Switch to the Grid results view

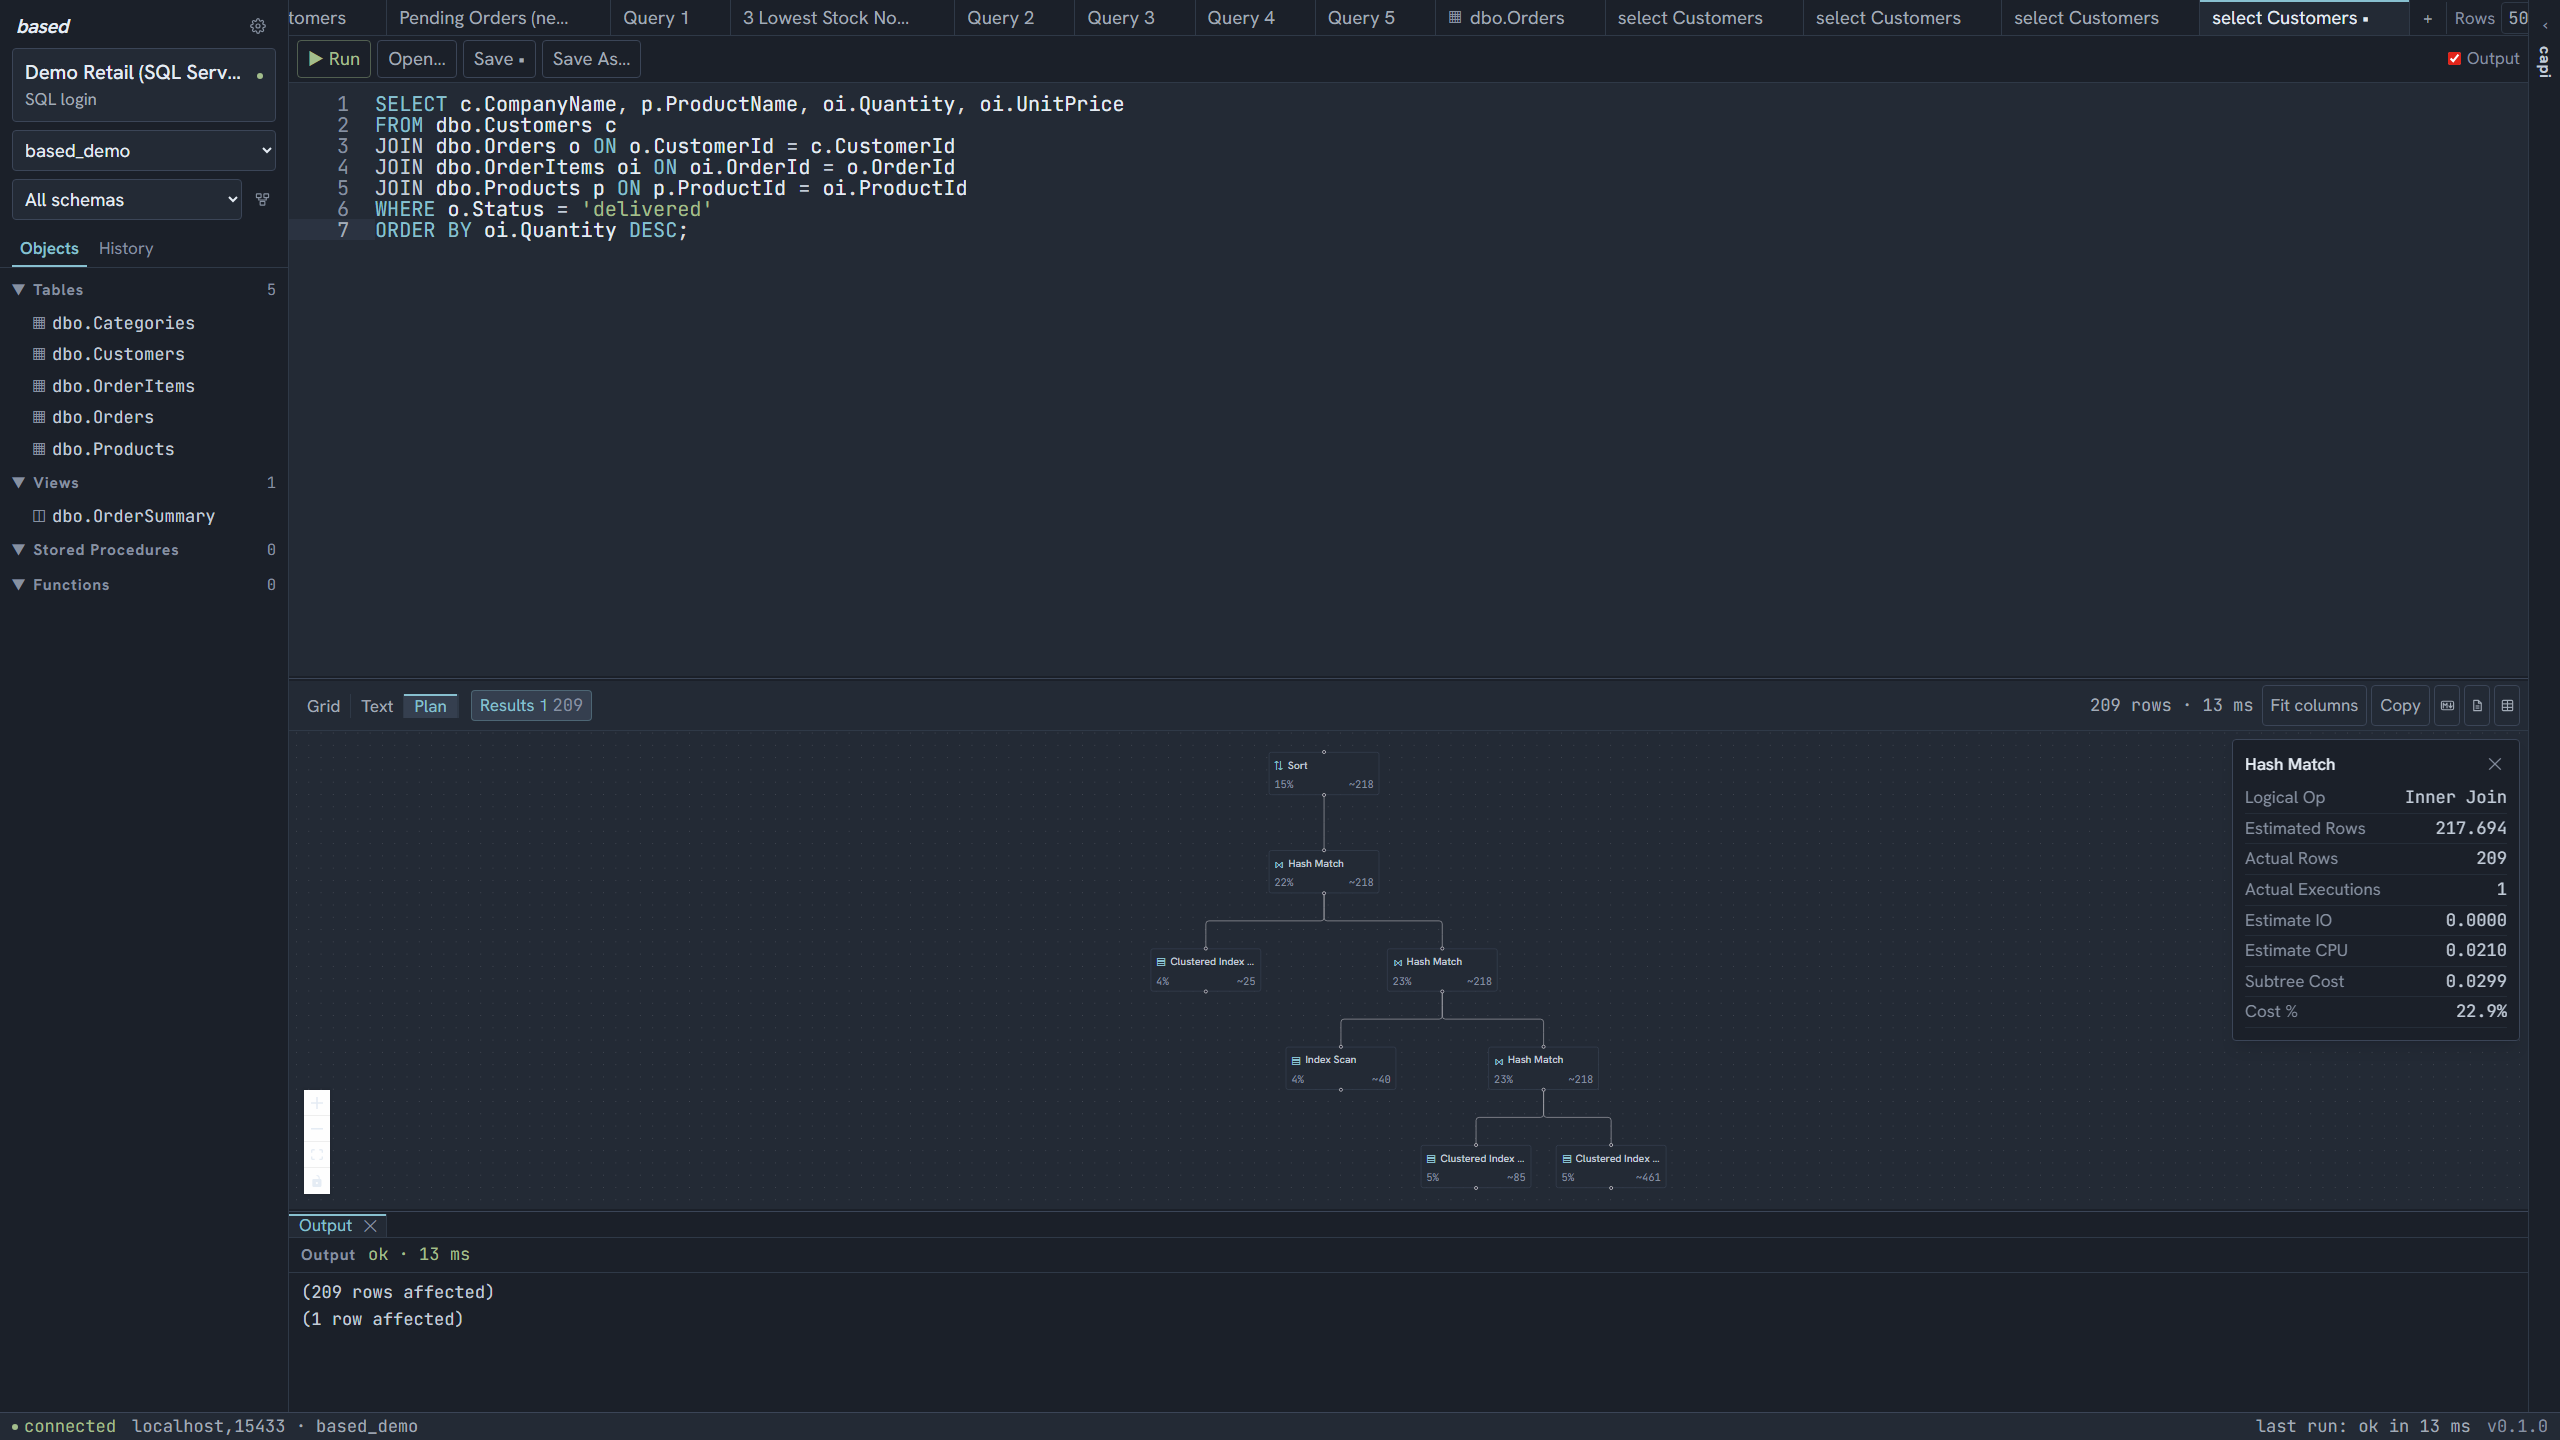(323, 706)
